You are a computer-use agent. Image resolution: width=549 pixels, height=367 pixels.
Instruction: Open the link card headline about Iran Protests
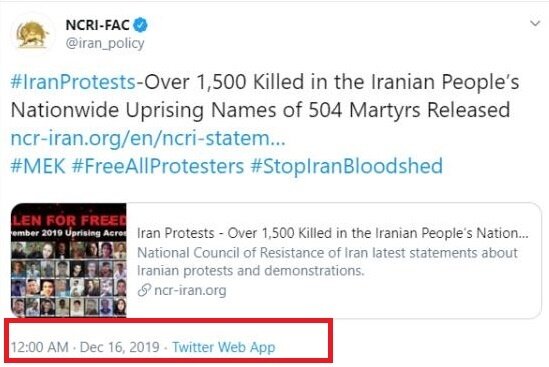click(x=333, y=233)
